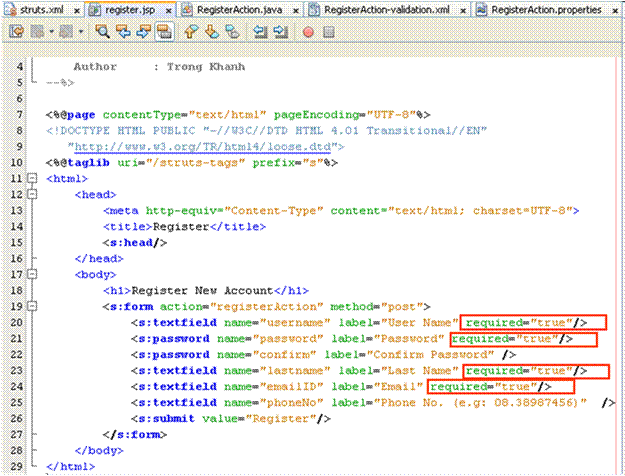Click the "registerAction" action value

click(x=267, y=307)
